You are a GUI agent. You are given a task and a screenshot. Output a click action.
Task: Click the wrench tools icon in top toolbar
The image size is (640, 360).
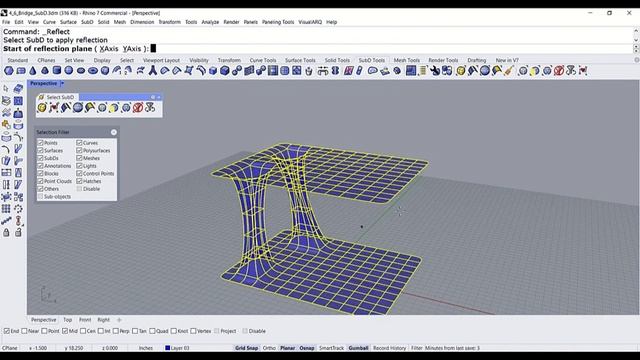(435, 71)
